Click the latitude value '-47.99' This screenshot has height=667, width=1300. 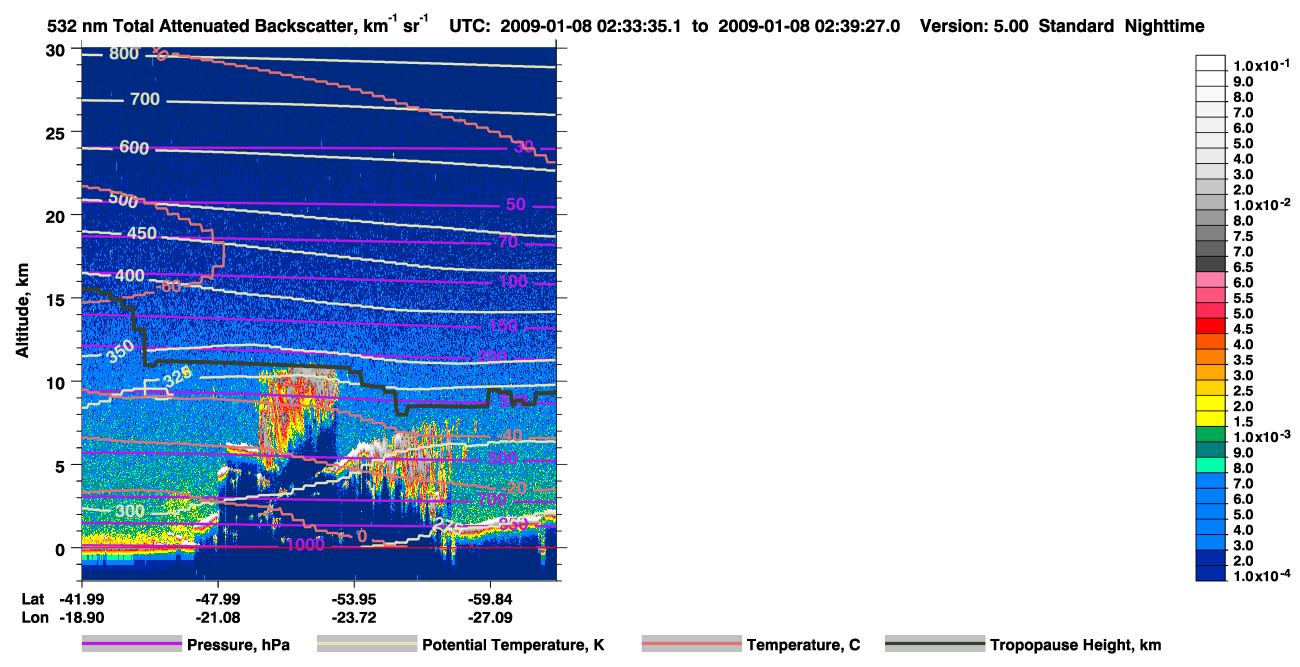(x=217, y=598)
